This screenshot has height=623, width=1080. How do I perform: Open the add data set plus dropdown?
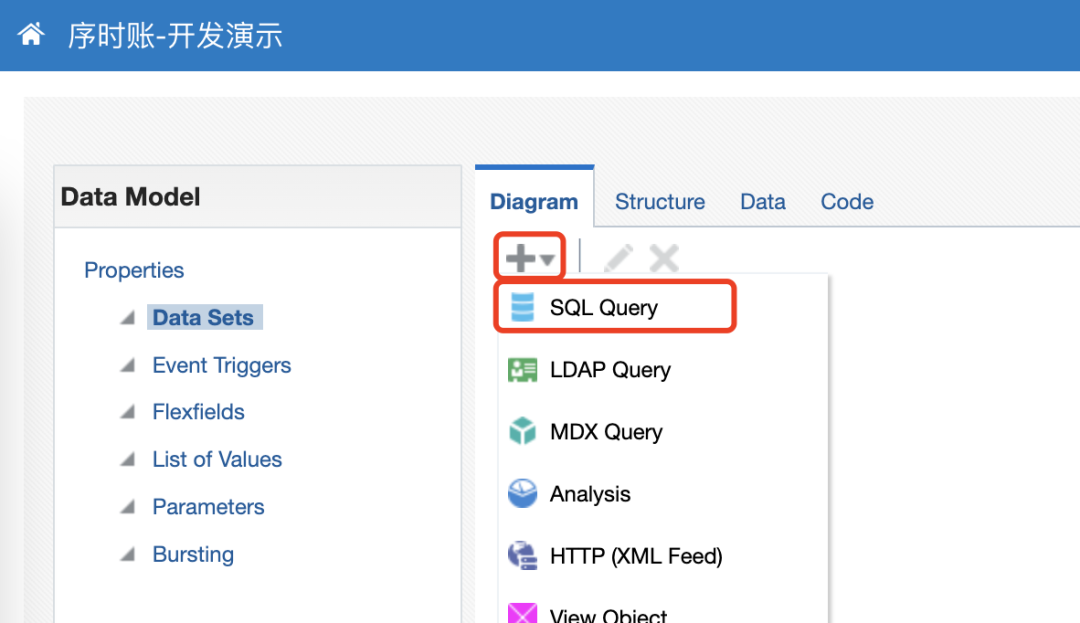[530, 258]
